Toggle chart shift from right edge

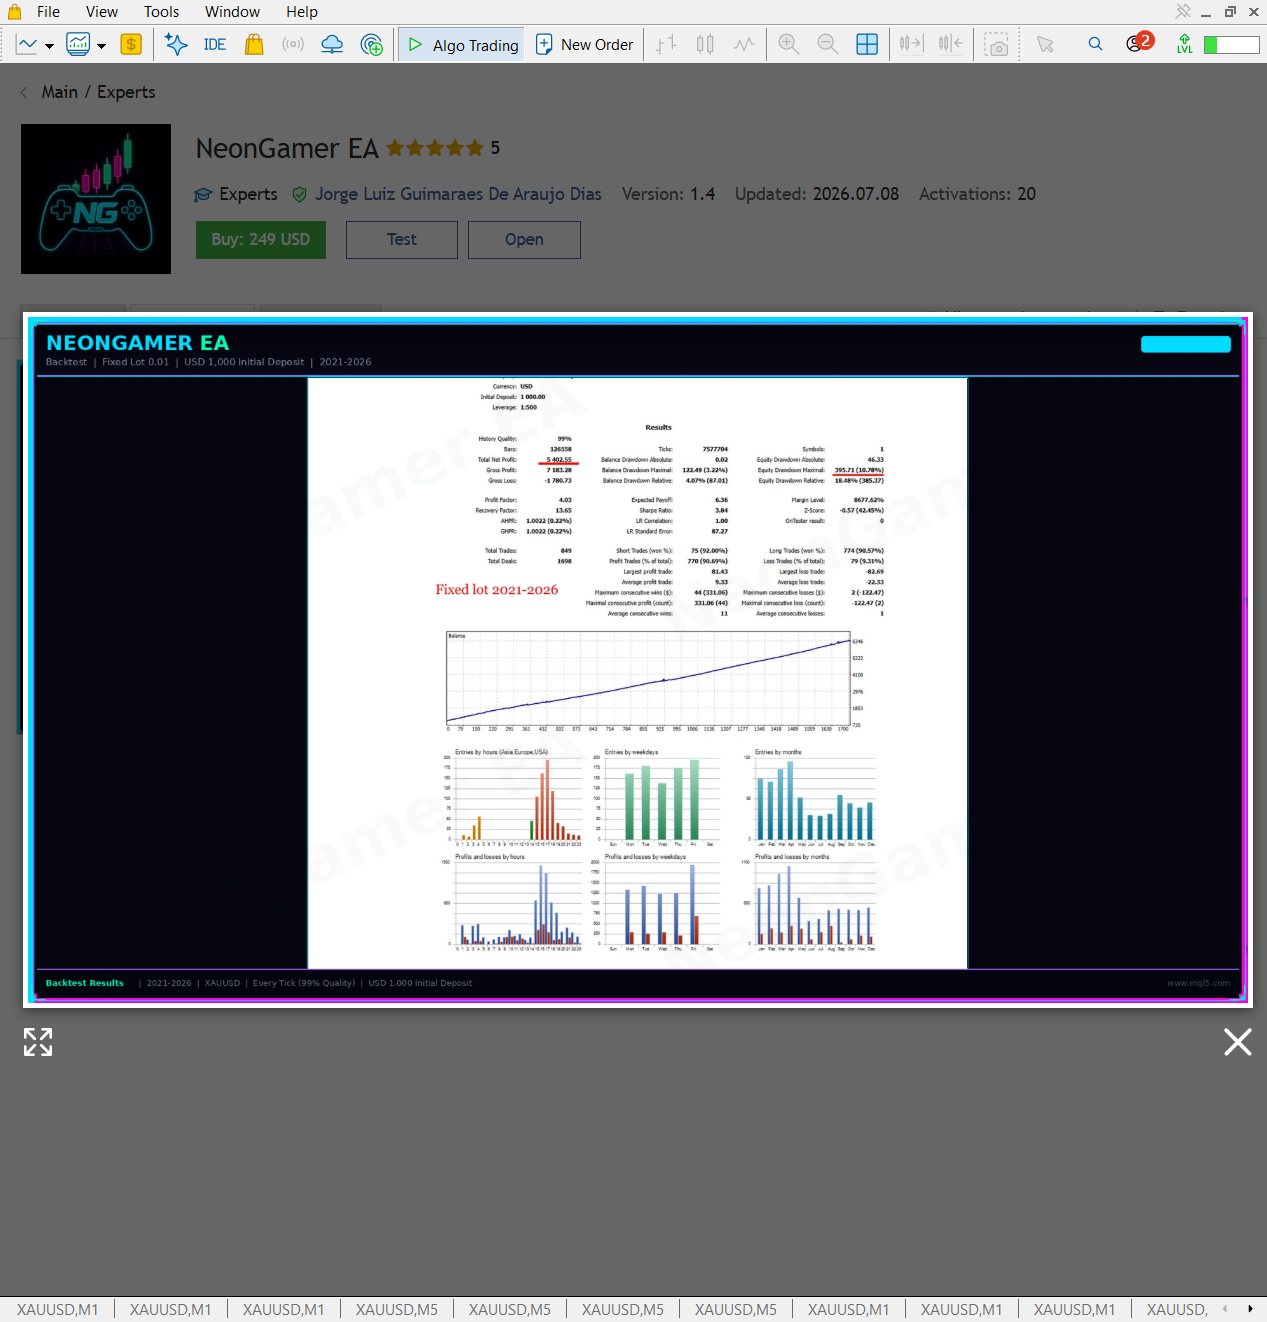click(x=951, y=44)
